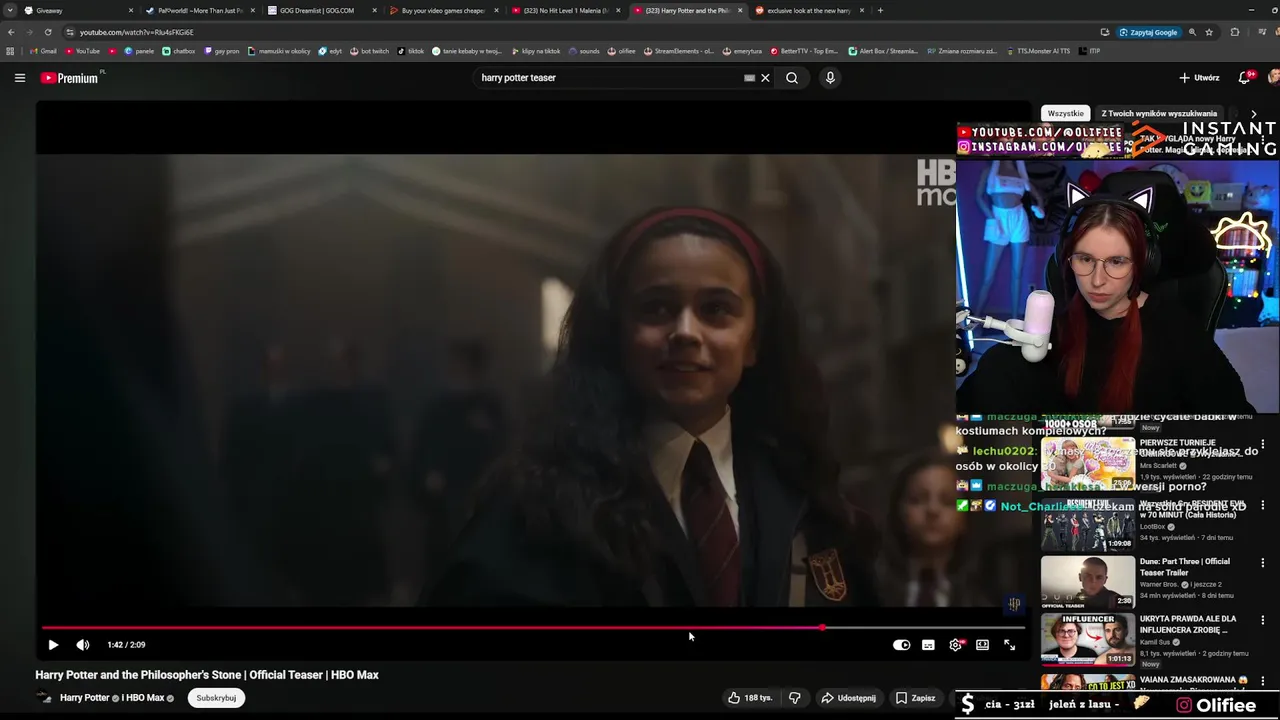This screenshot has width=1280, height=720.
Task: Open the INFLUENCER video thumbnail
Action: pyautogui.click(x=1088, y=640)
